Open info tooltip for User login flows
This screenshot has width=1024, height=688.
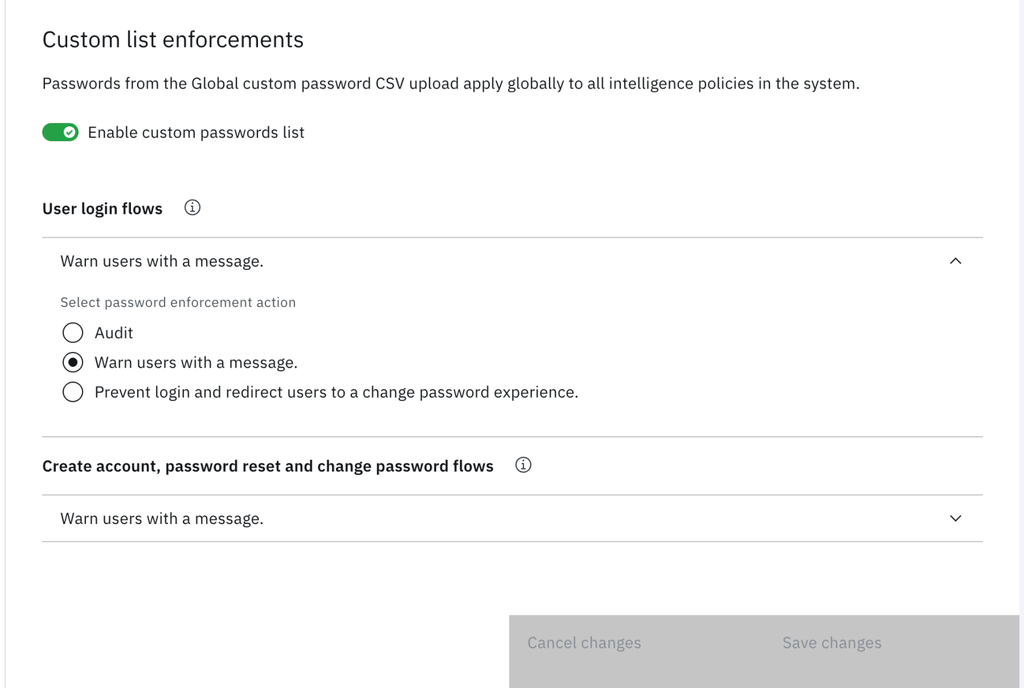[193, 208]
